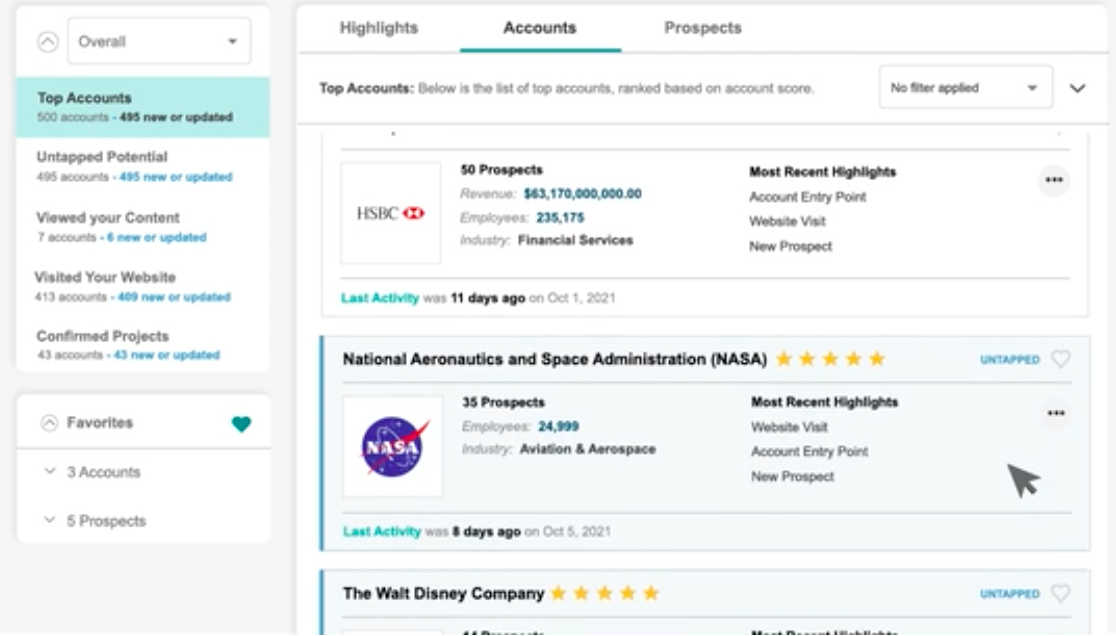This screenshot has width=1116, height=636.
Task: Switch to the Accounts tab
Action: tap(539, 28)
